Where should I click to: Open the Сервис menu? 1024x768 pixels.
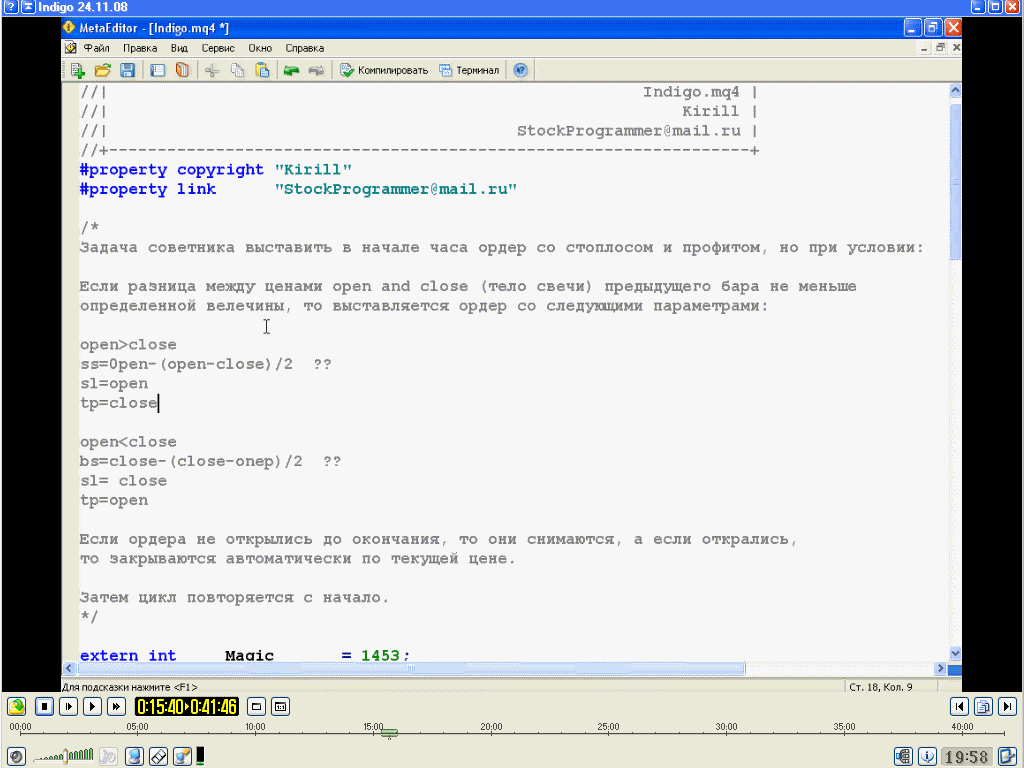pos(218,47)
